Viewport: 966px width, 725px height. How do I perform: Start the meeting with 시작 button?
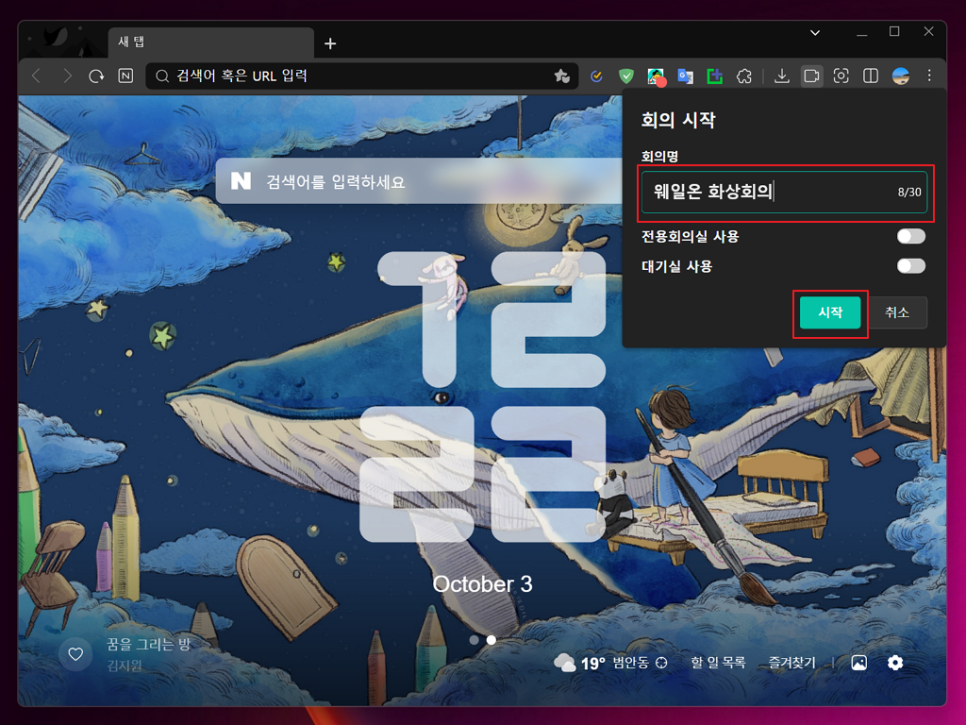pos(830,313)
